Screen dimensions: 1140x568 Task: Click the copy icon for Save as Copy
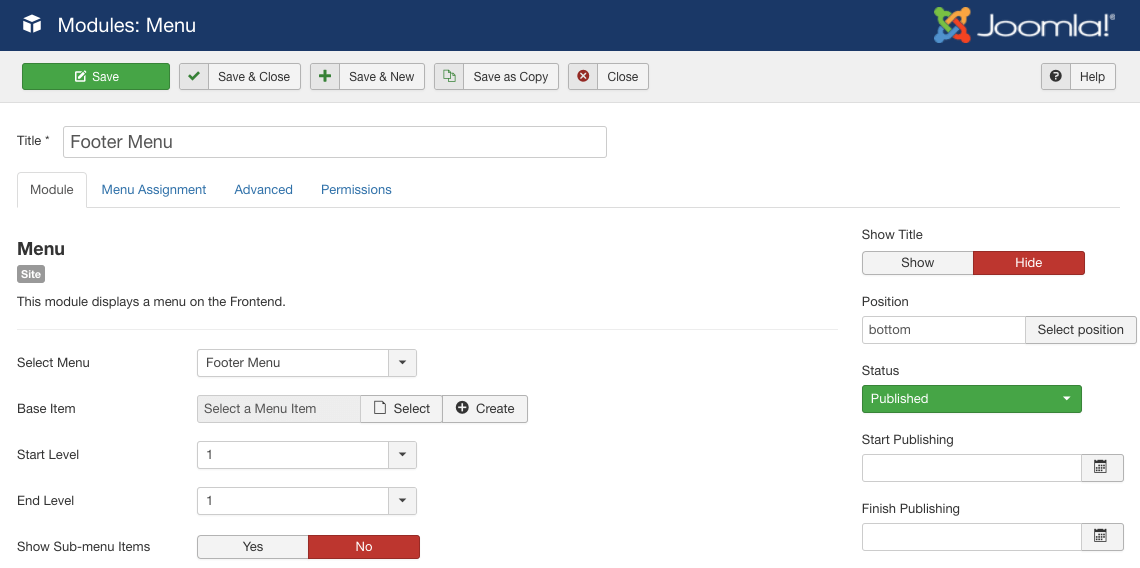[449, 77]
